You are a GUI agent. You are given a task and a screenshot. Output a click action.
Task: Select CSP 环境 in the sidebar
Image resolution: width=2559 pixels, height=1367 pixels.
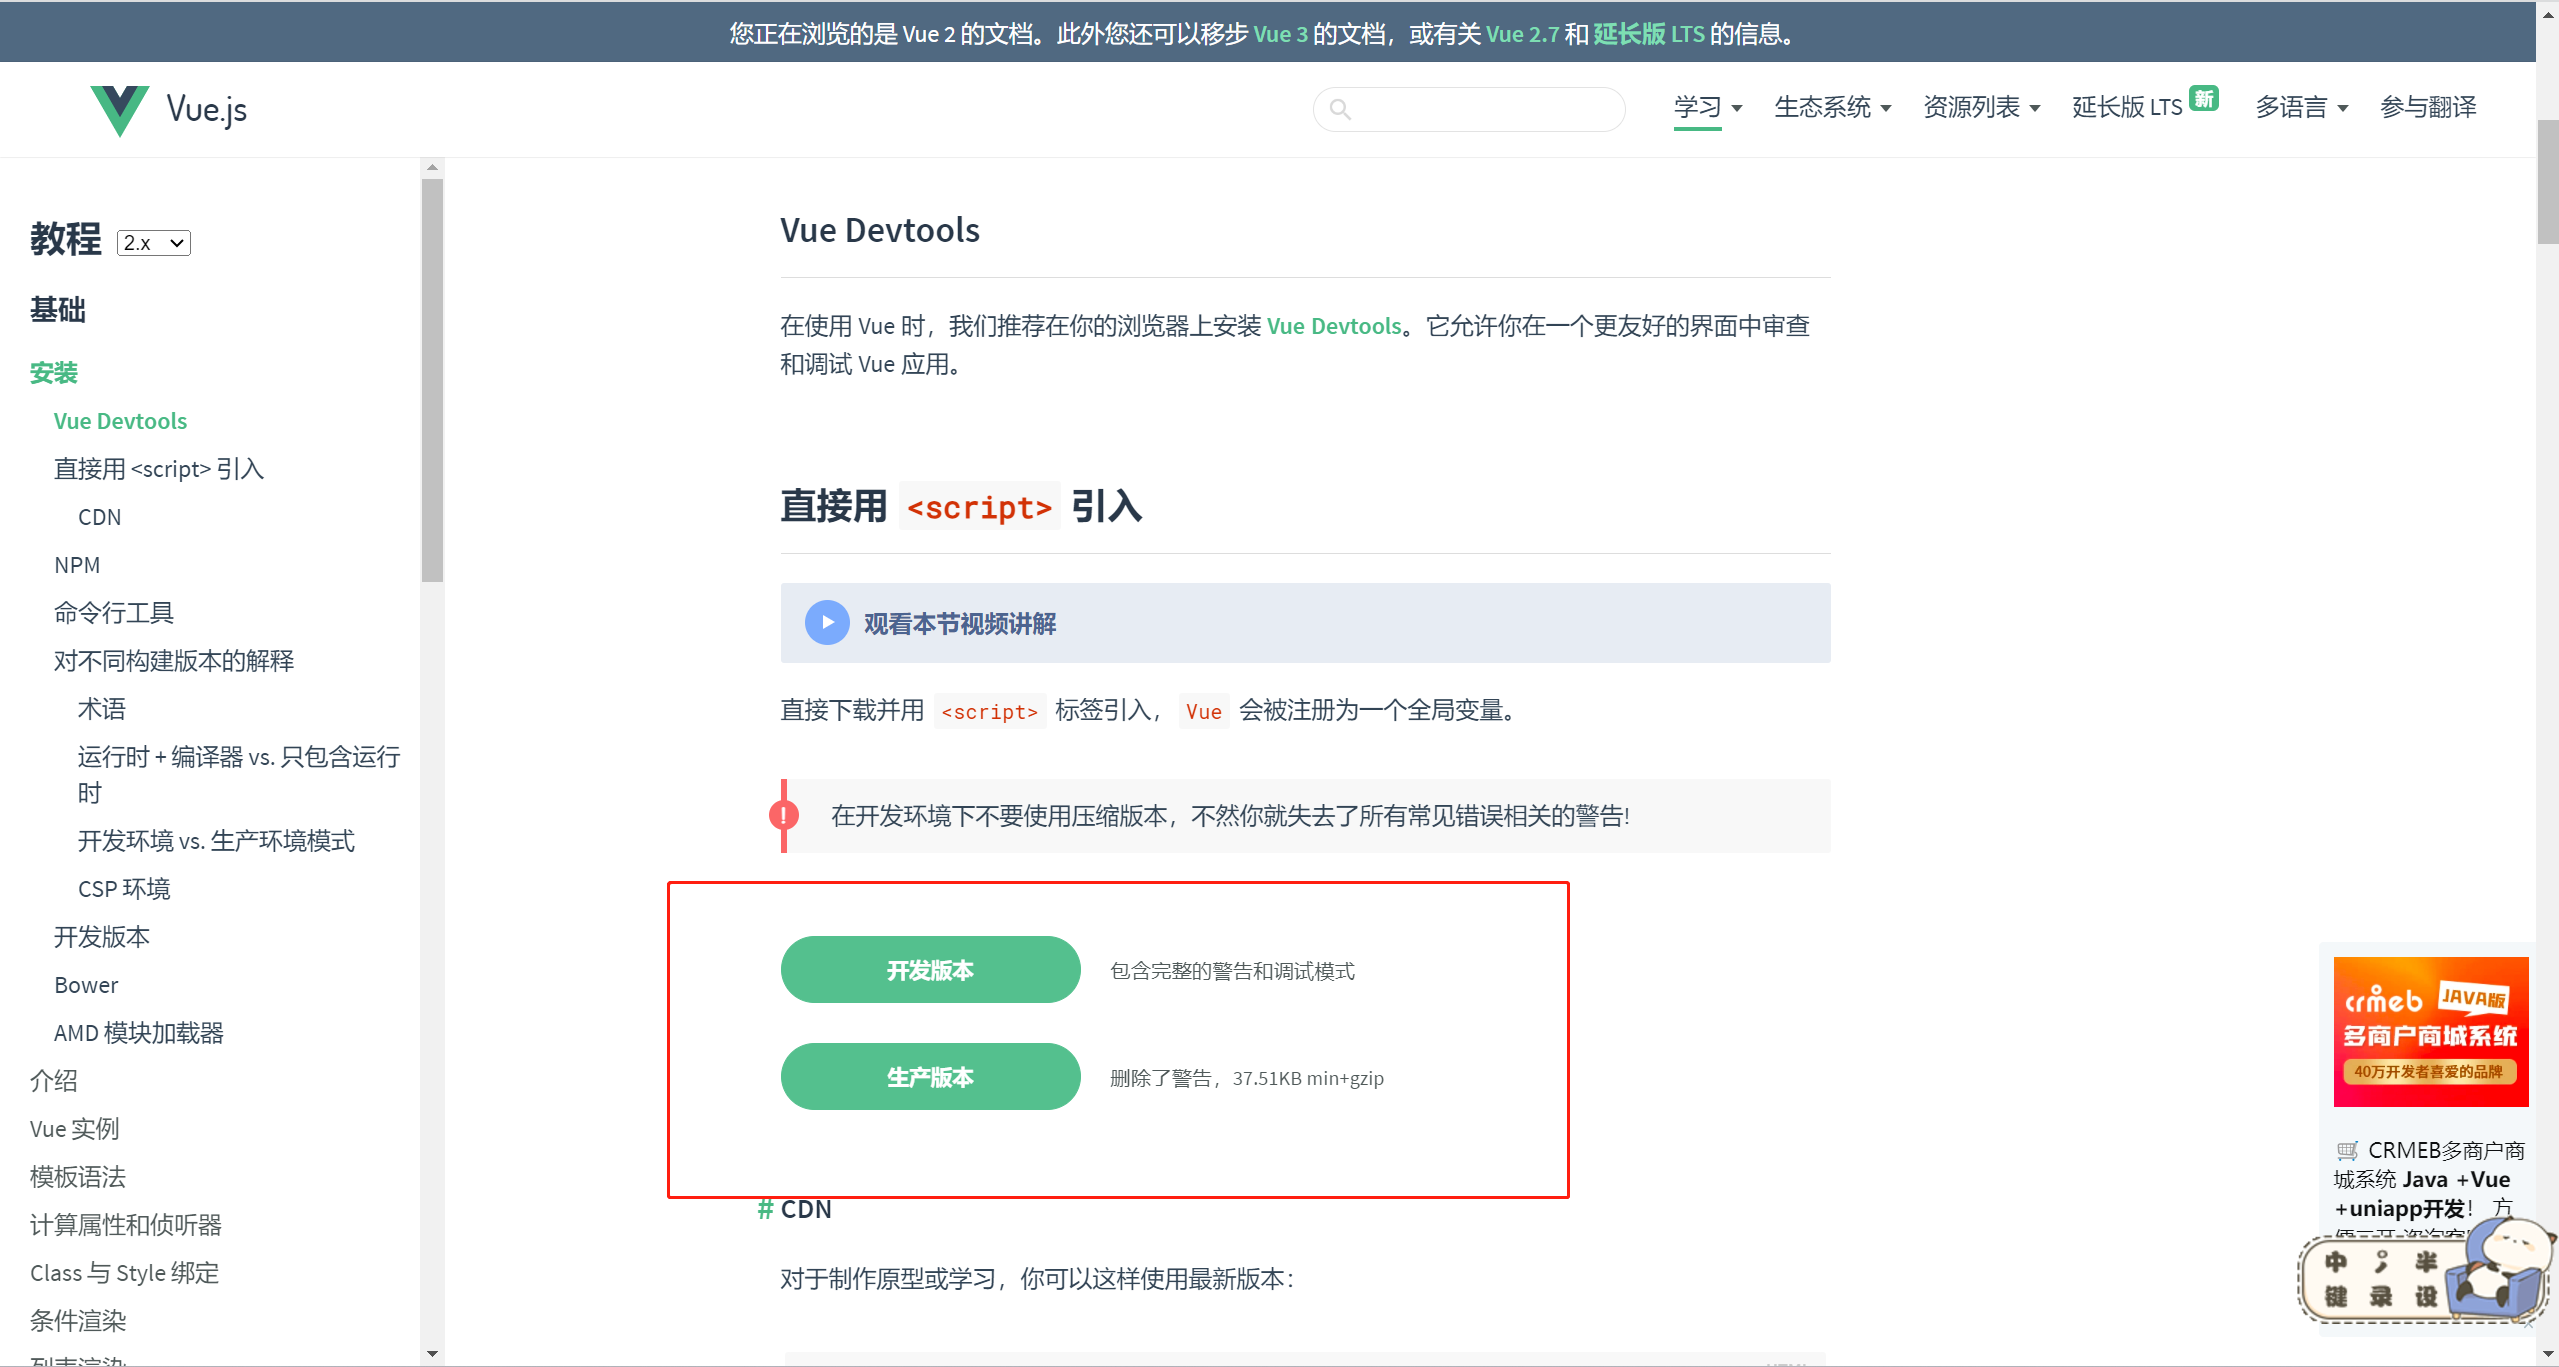tap(124, 889)
